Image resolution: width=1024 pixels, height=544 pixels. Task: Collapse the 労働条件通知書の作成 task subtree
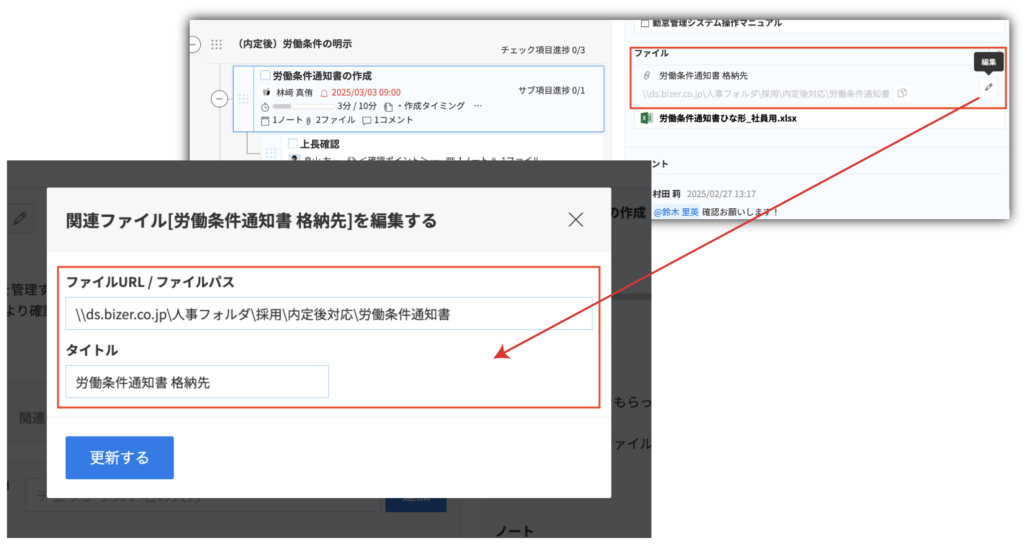click(218, 98)
